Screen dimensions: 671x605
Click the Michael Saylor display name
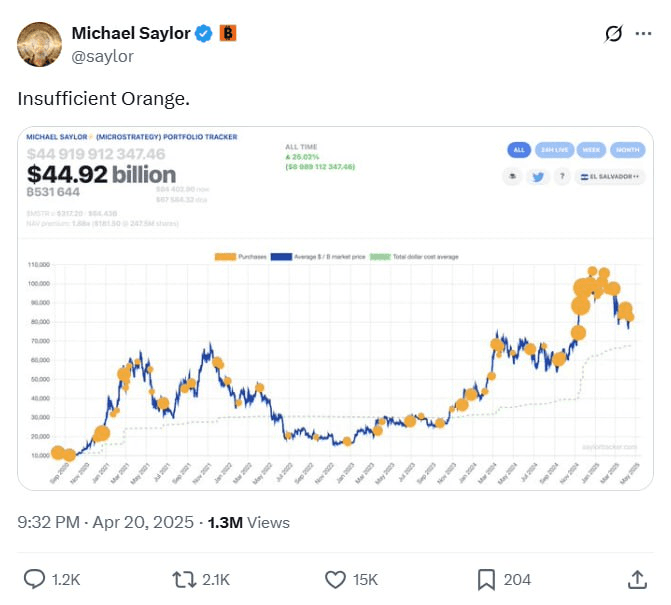coord(130,34)
